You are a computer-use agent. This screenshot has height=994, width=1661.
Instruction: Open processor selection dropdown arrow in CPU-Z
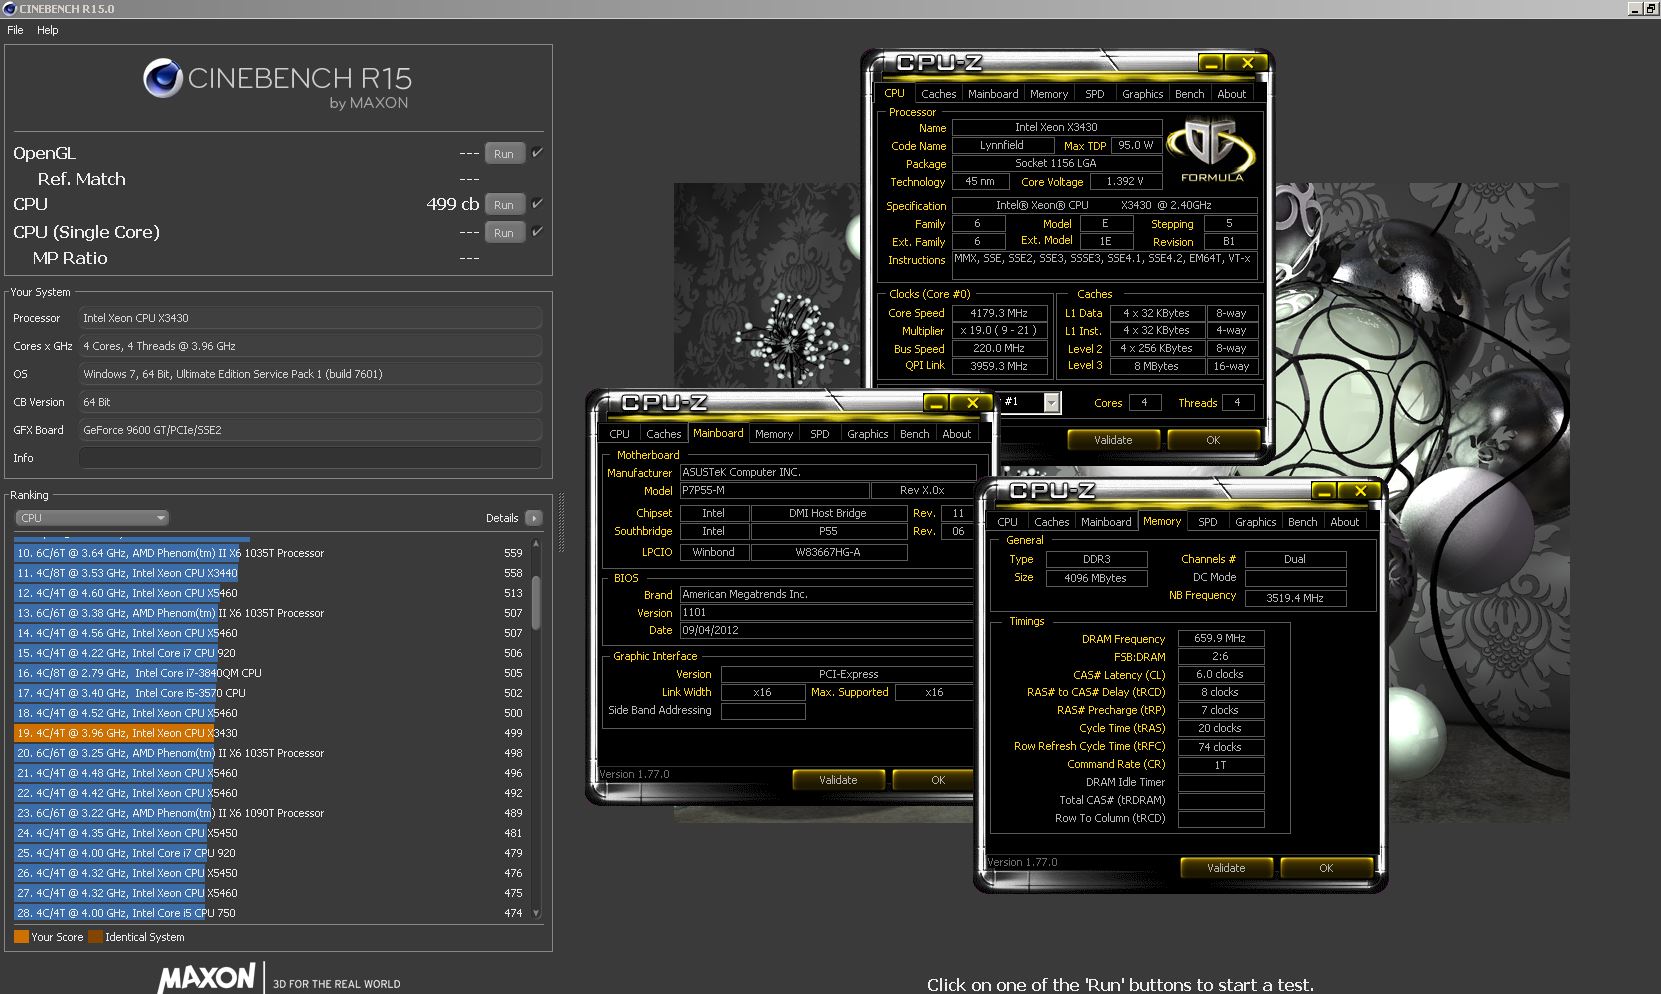coord(1051,402)
